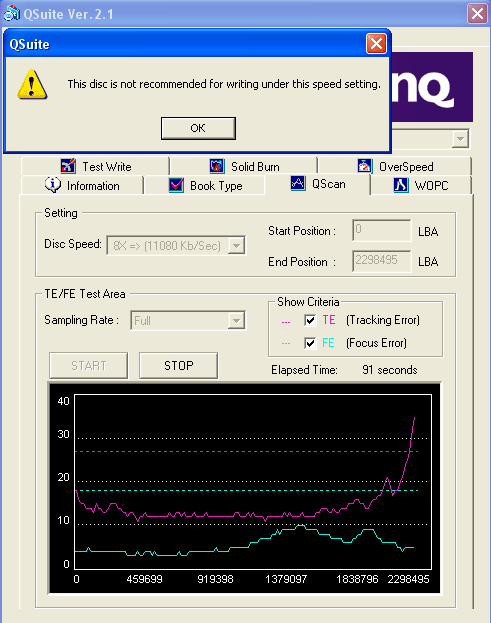Expand the Disc Speed dropdown
Viewport: 491px width, 623px height.
coord(236,246)
